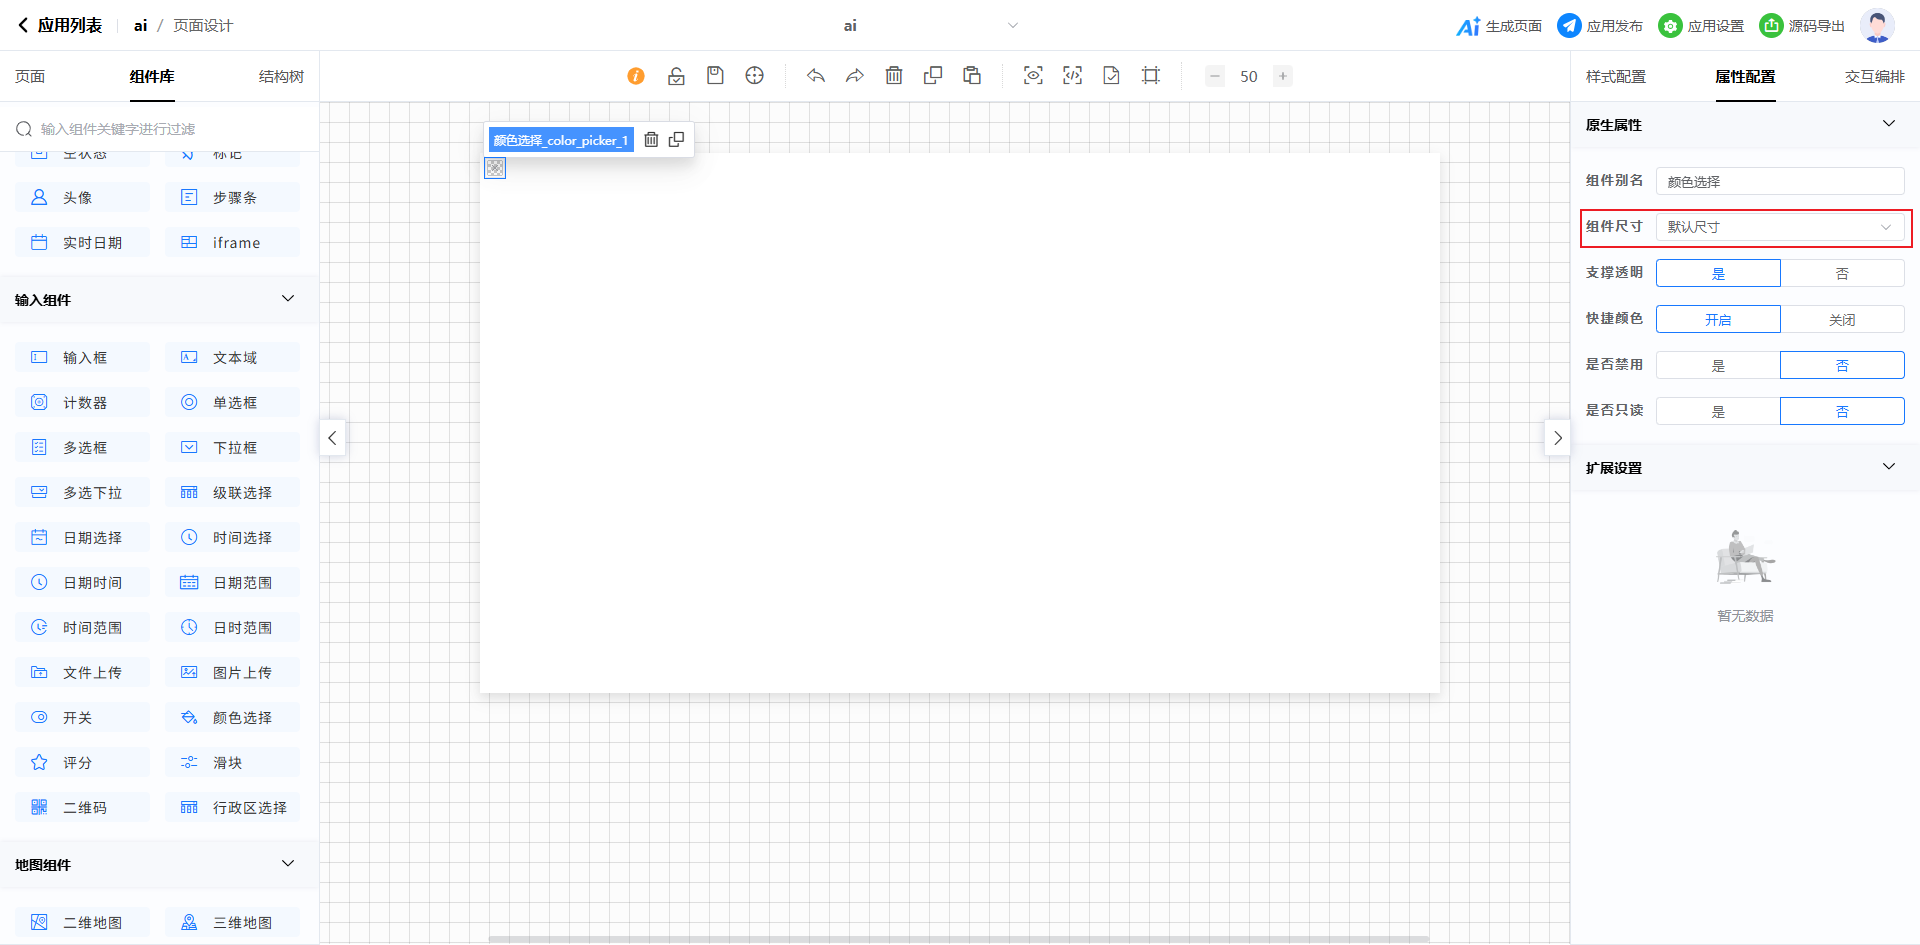Screen dimensions: 1920x945
Task: Click the save disk icon in toolbar
Action: click(715, 76)
